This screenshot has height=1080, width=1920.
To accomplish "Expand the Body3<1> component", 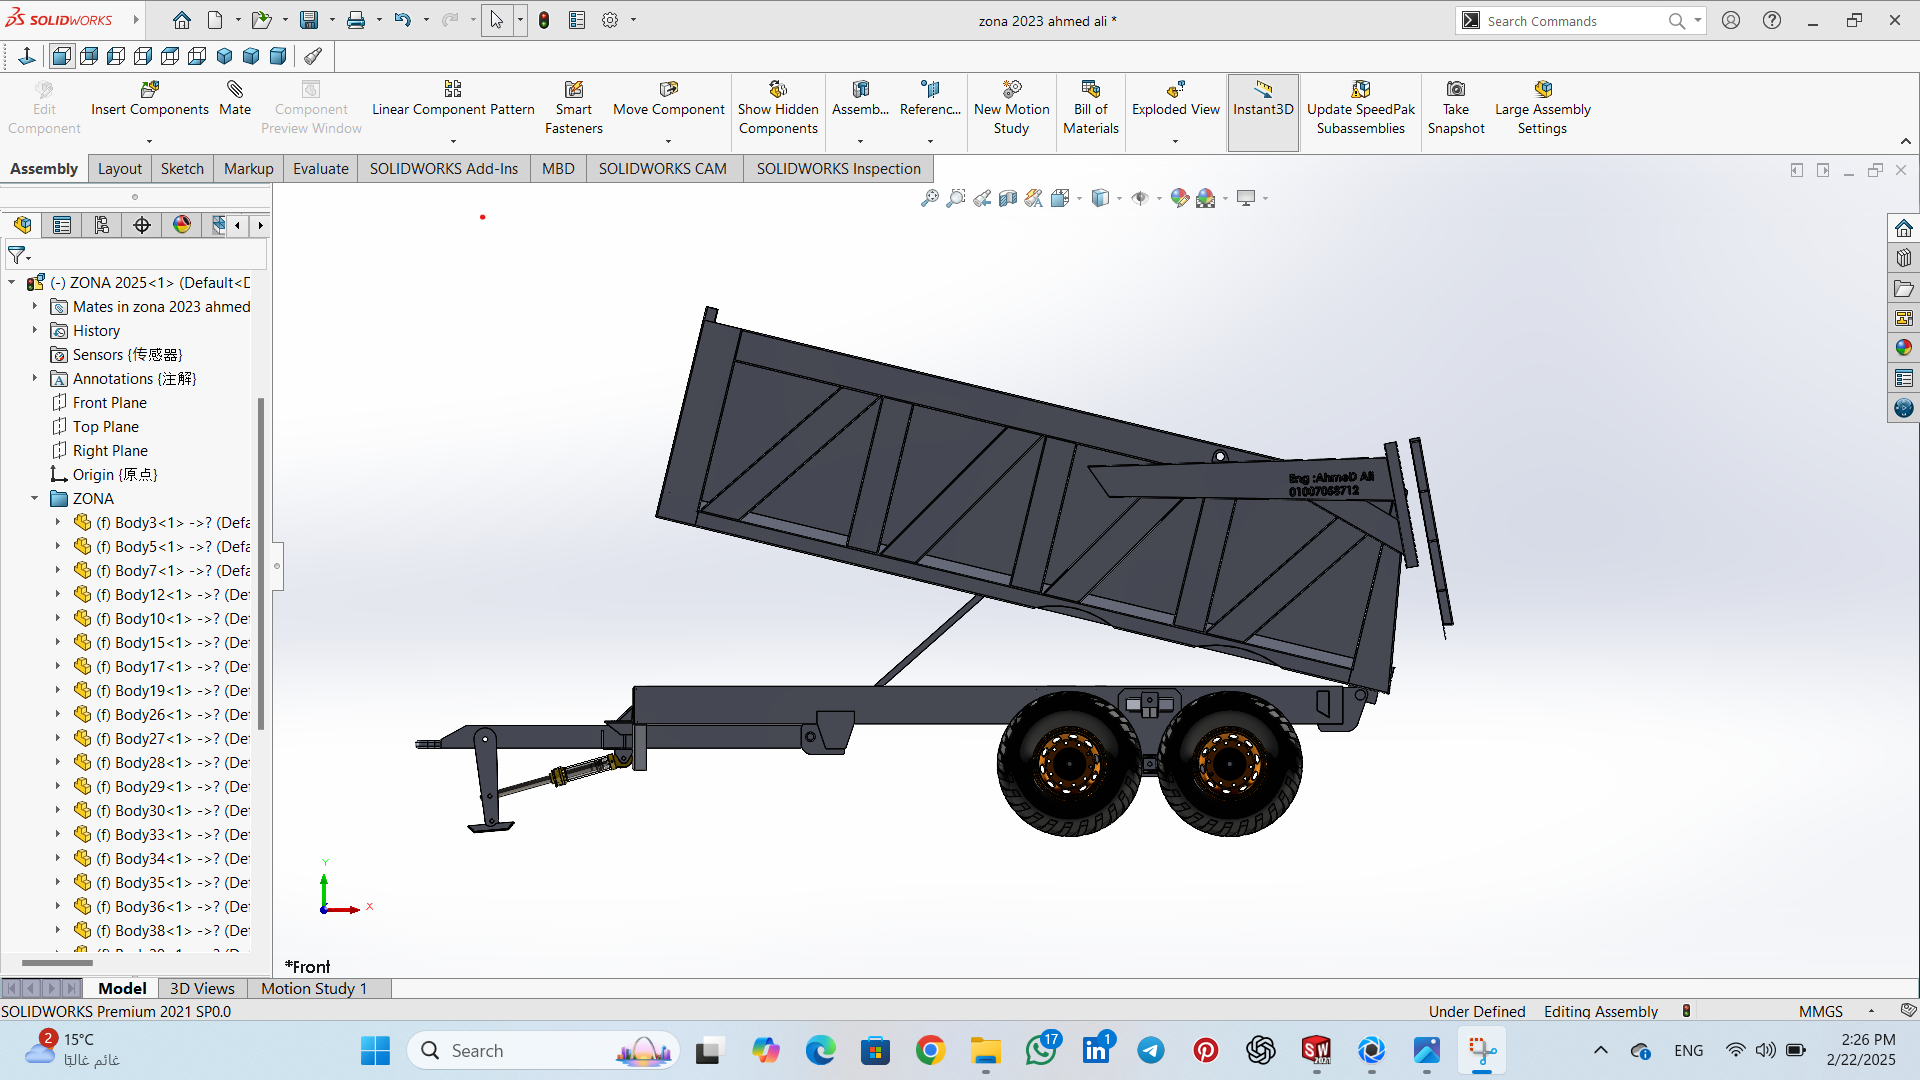I will (x=58, y=523).
